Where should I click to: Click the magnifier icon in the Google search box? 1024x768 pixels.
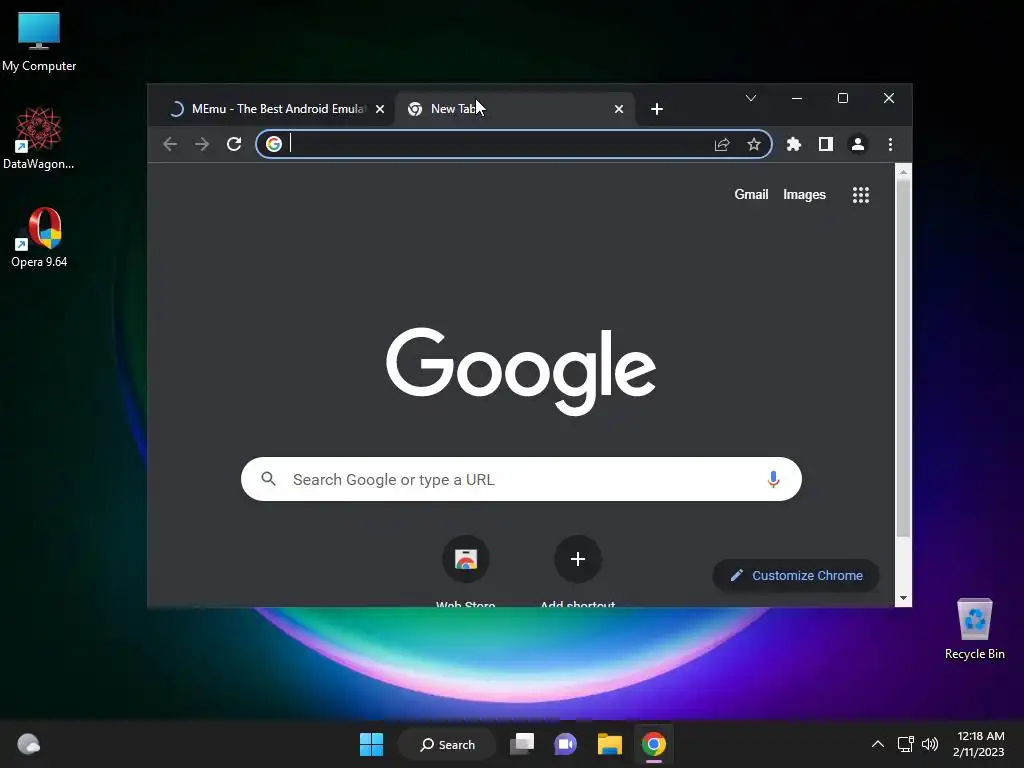pos(268,479)
